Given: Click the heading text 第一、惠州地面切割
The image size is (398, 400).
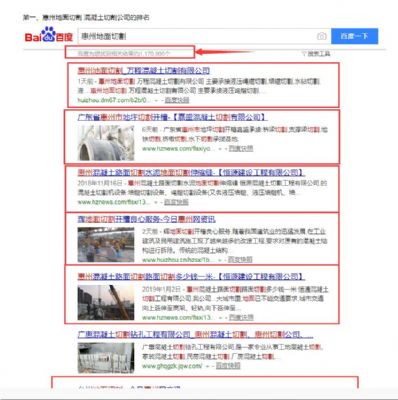Looking at the screenshot, I should tap(86, 17).
